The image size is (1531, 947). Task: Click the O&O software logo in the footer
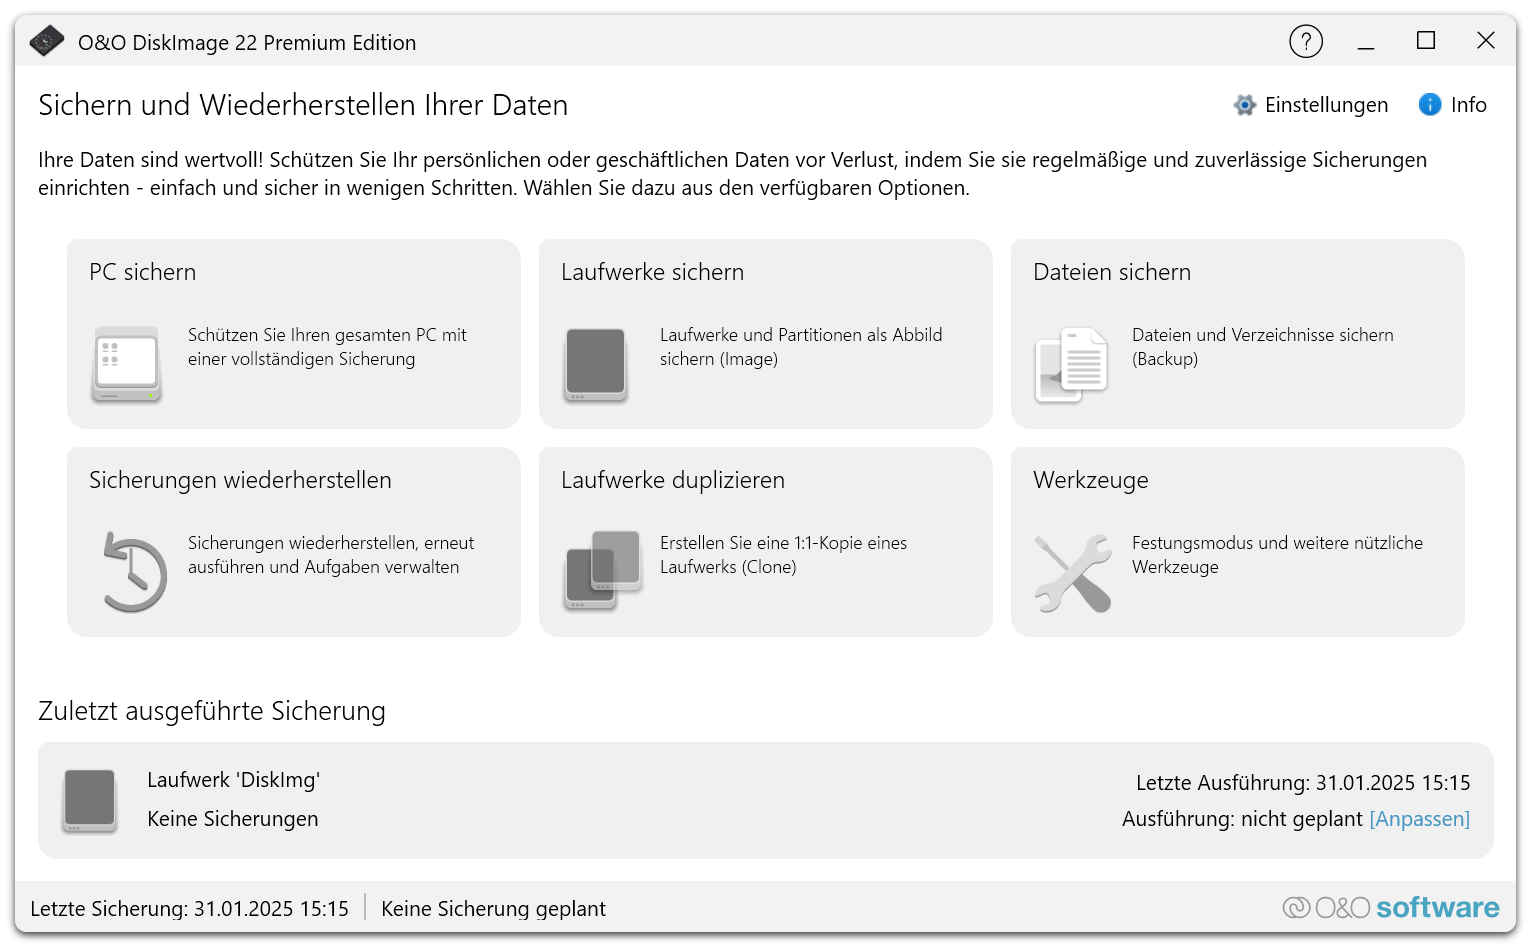(1391, 907)
